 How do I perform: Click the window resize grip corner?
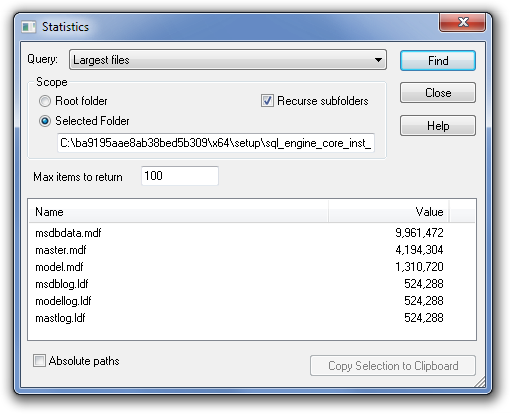480,382
